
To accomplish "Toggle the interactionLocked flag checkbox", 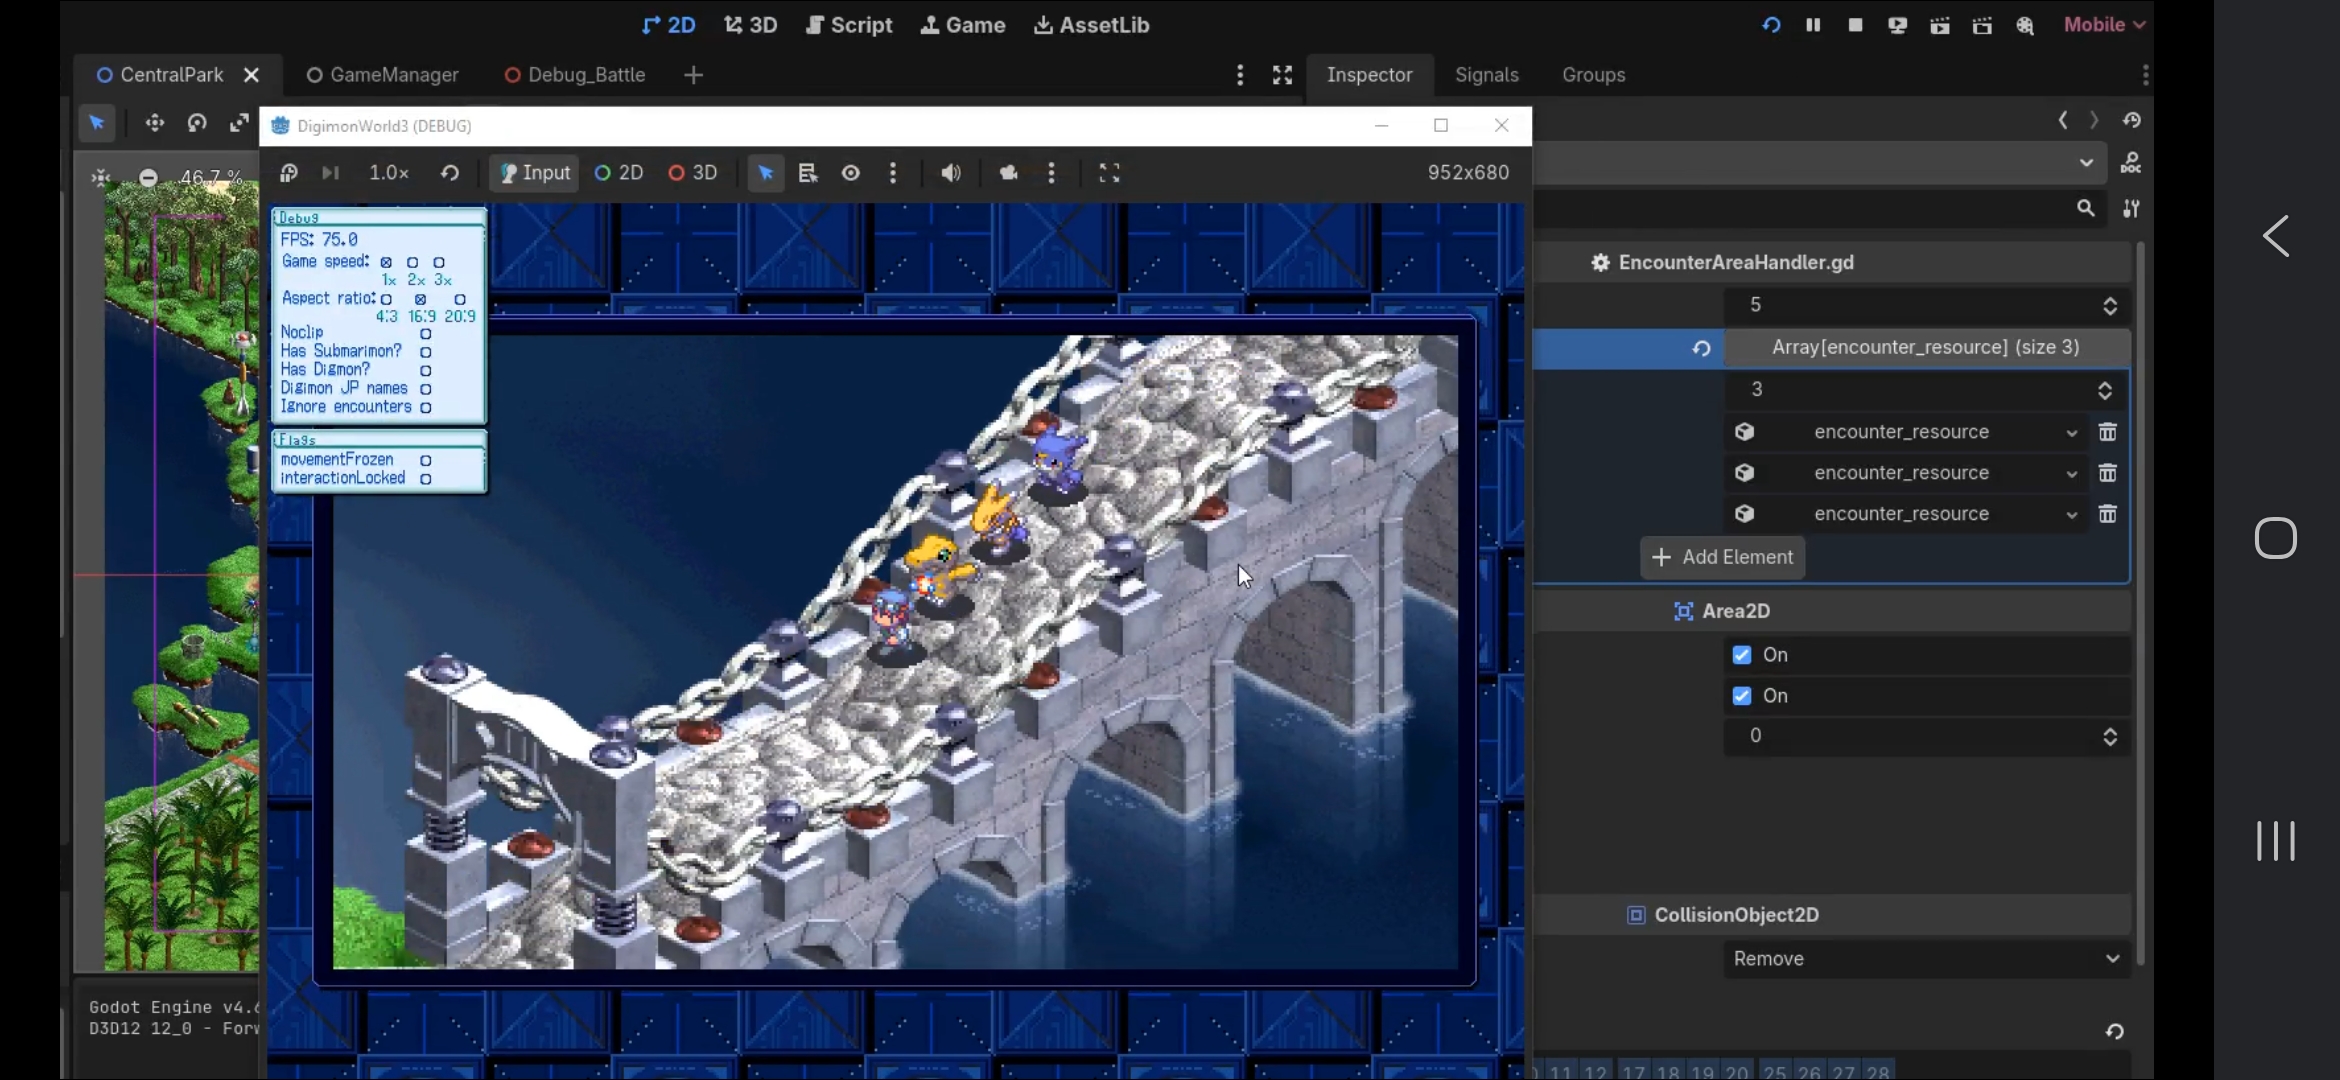I will (x=426, y=480).
